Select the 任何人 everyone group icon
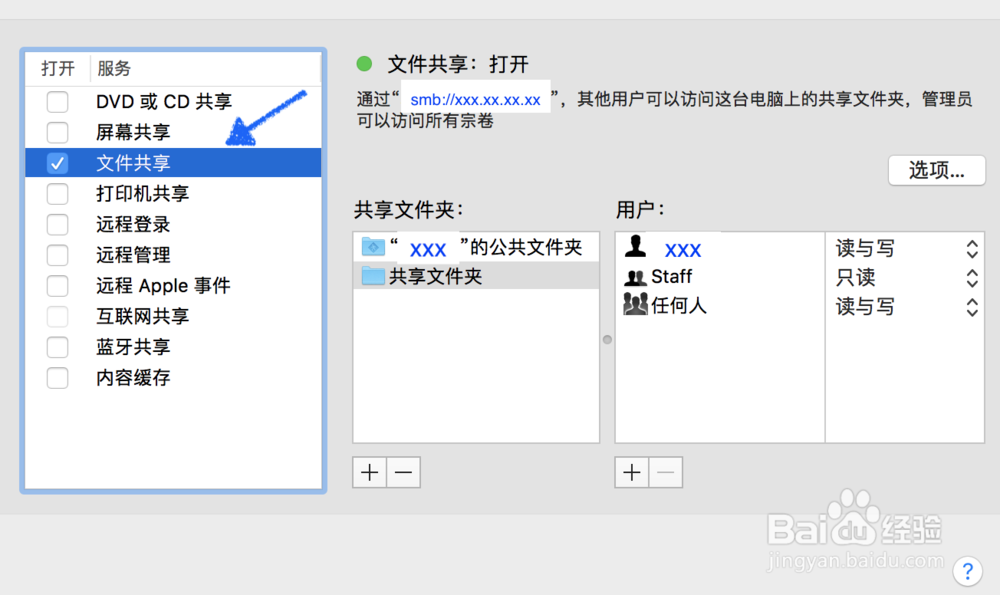The image size is (1000, 595). (635, 305)
